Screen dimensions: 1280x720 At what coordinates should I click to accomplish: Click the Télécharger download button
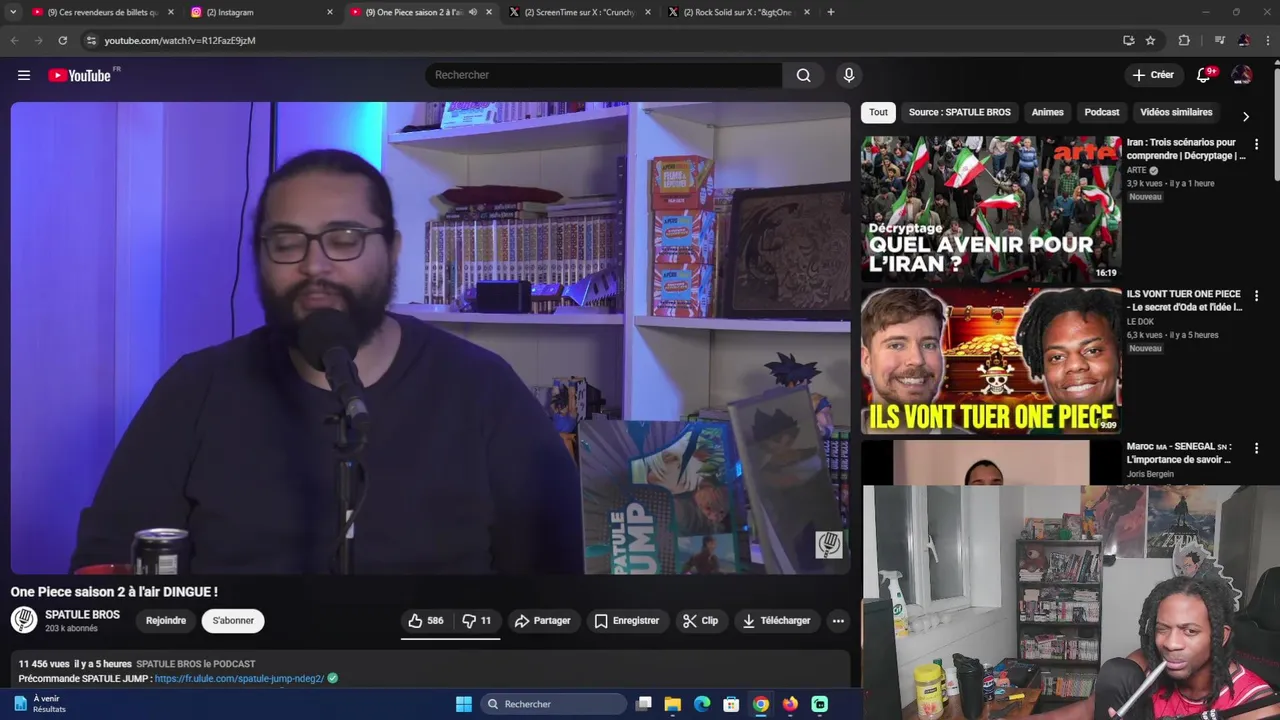776,621
